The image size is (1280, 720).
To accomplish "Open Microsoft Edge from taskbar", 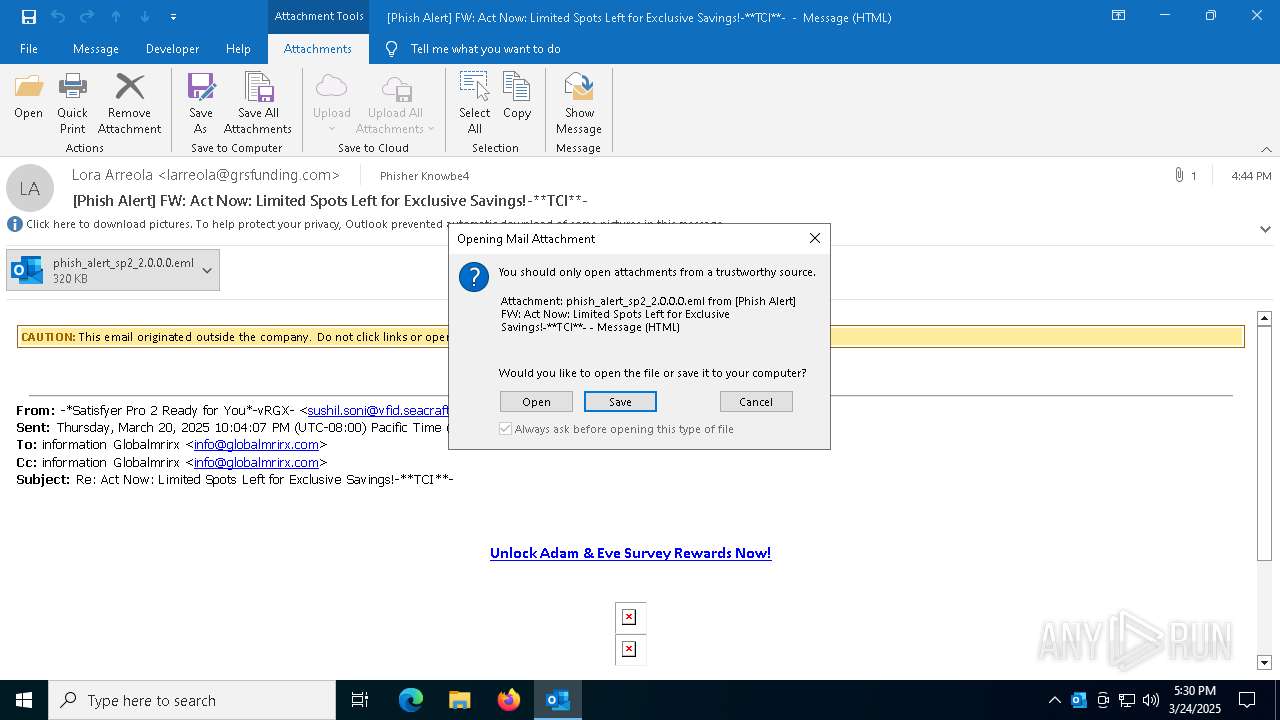I will [411, 700].
